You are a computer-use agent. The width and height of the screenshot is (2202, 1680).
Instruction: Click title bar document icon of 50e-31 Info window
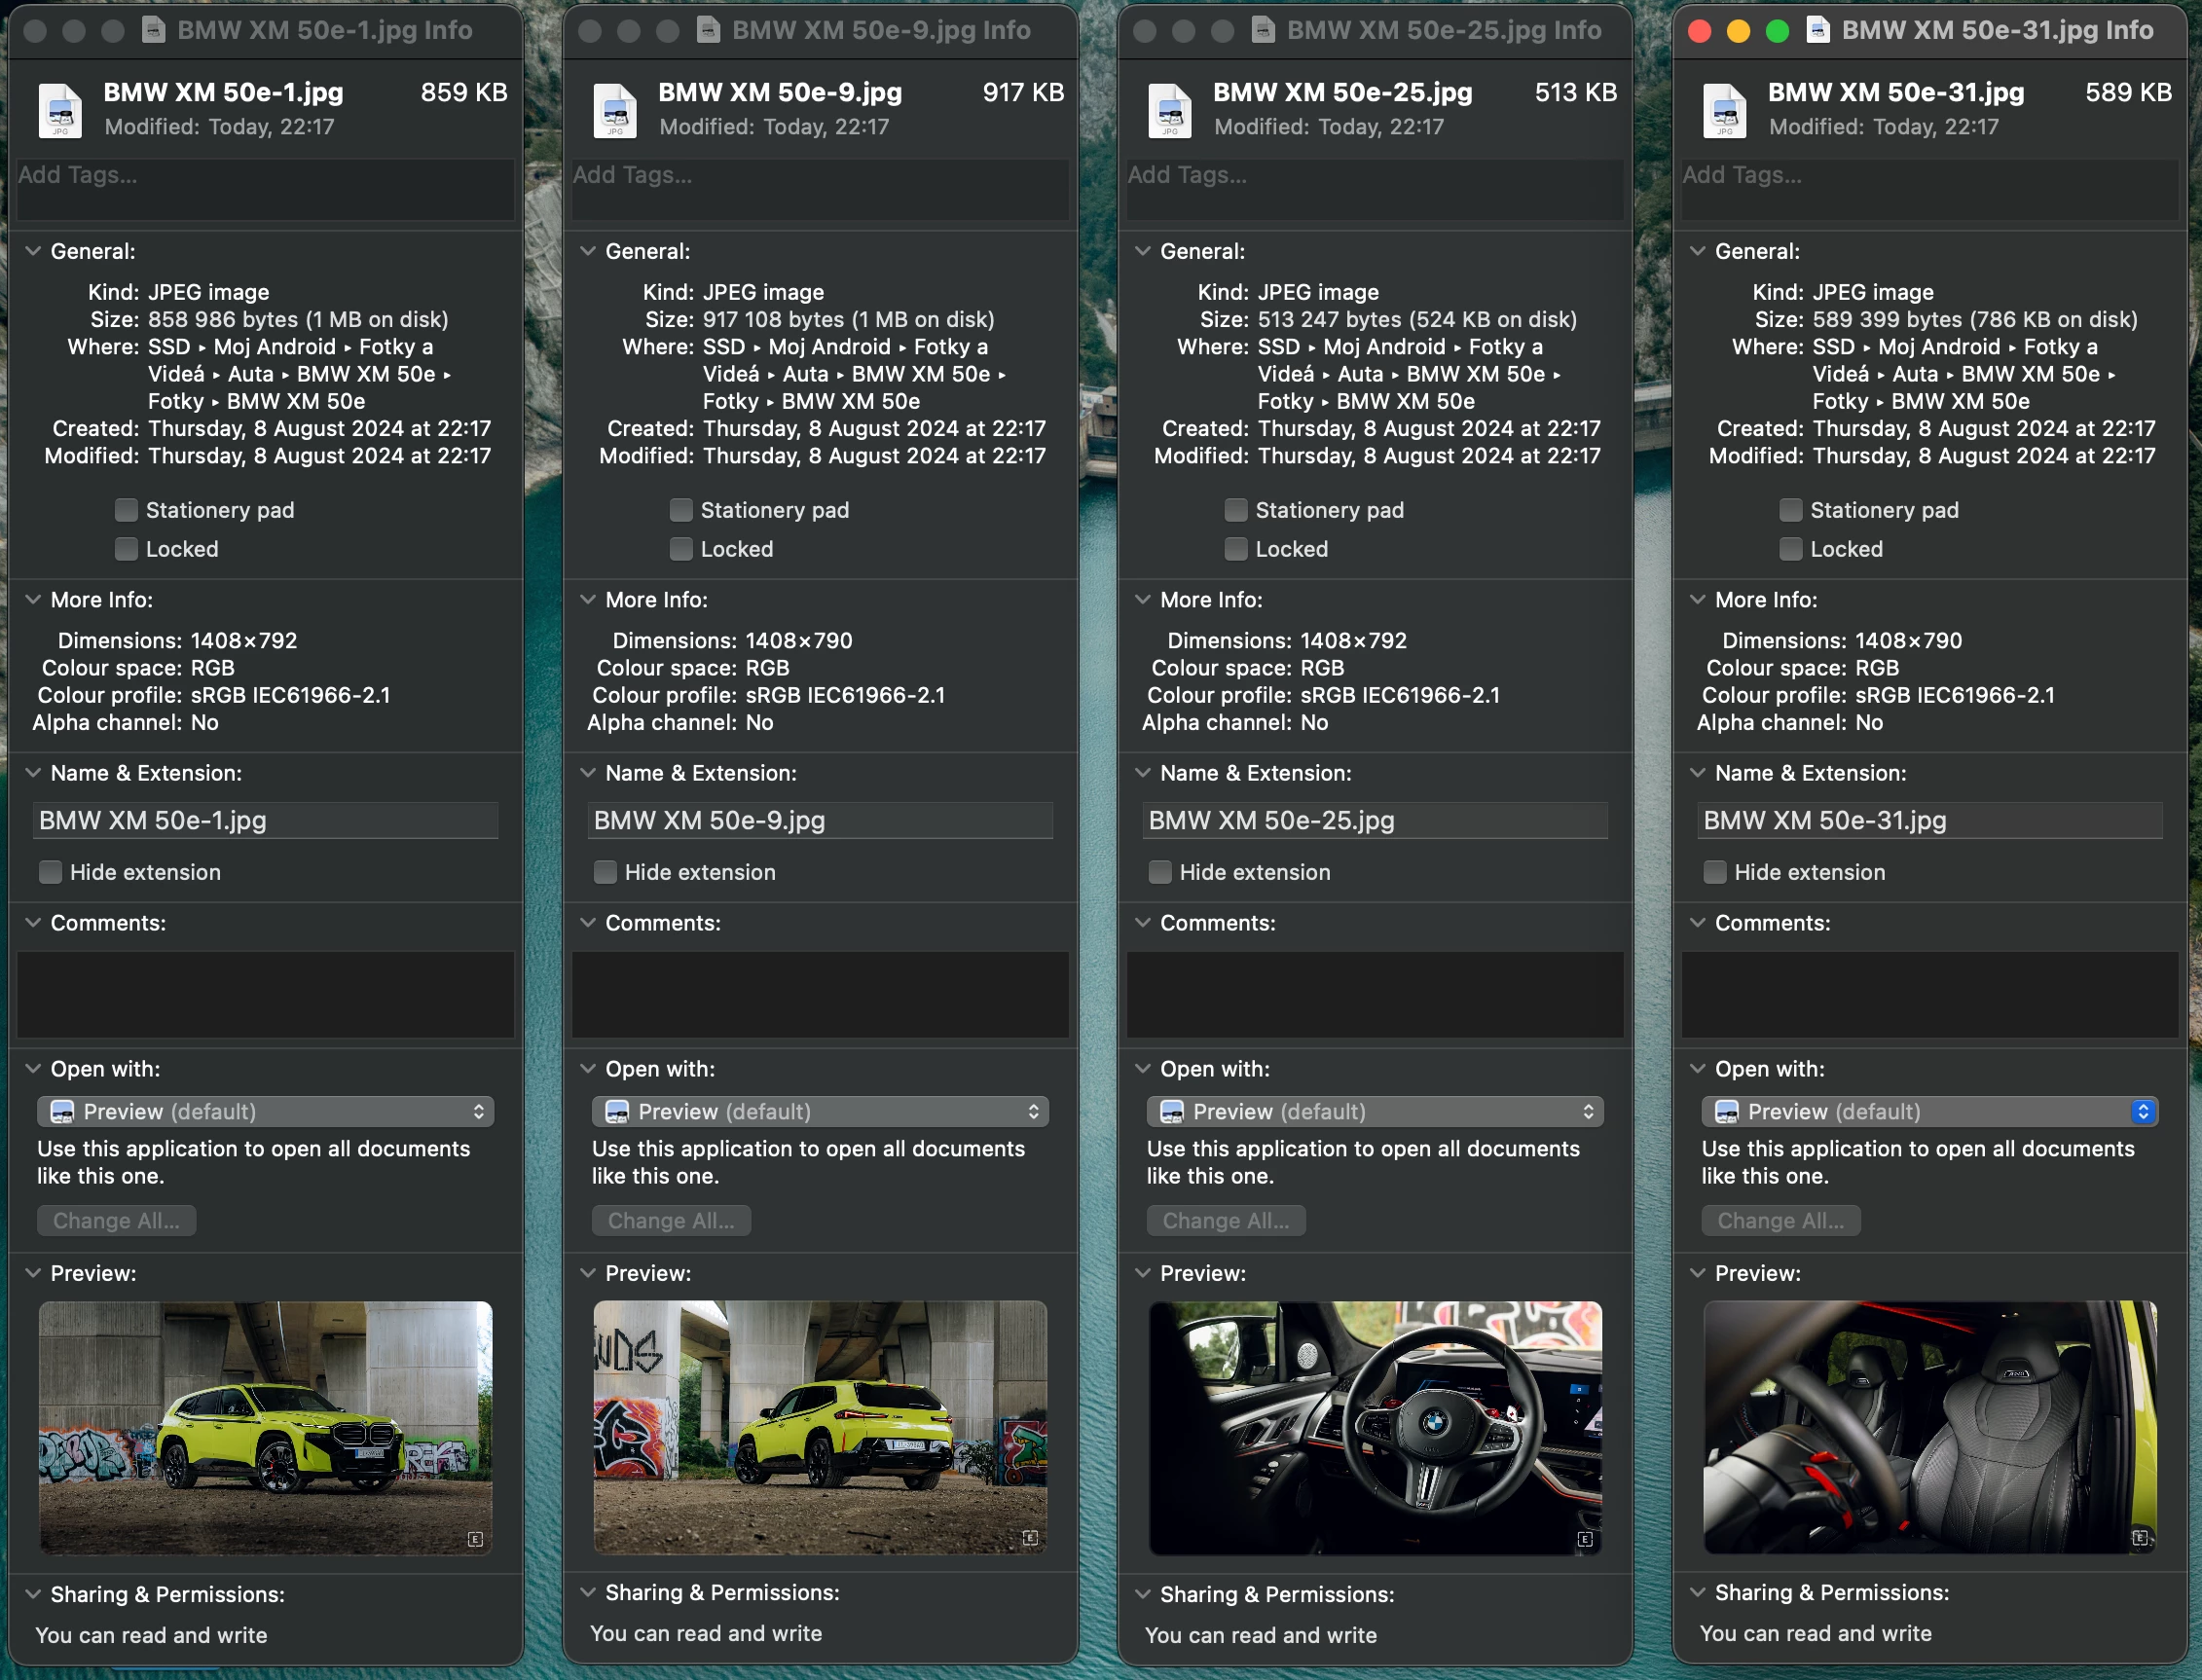click(1818, 30)
